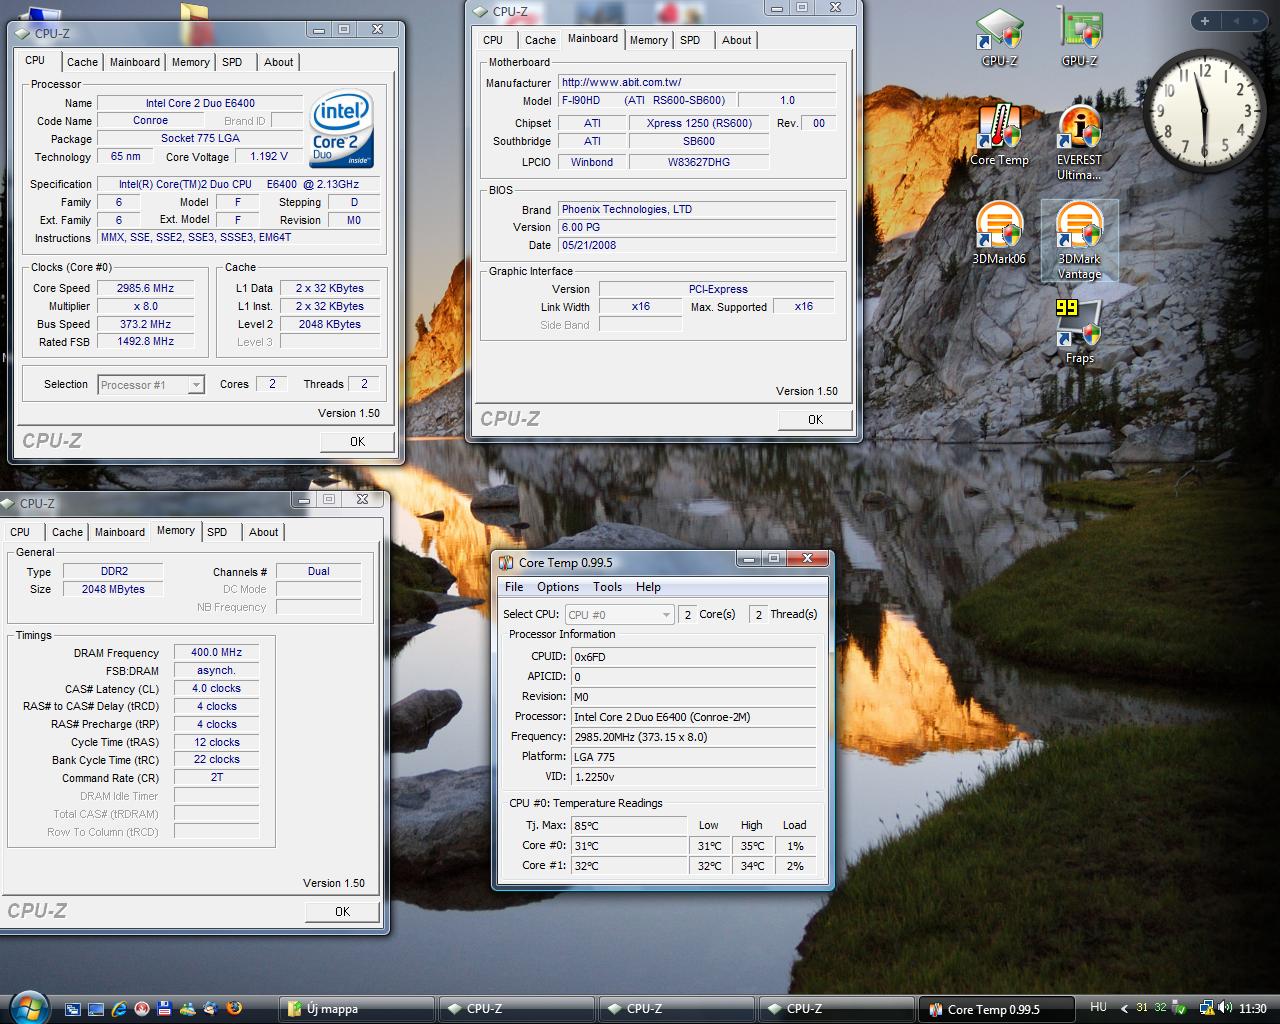Click the Bus Speed 373.2 MHz value
1280x1024 pixels.
[x=146, y=324]
